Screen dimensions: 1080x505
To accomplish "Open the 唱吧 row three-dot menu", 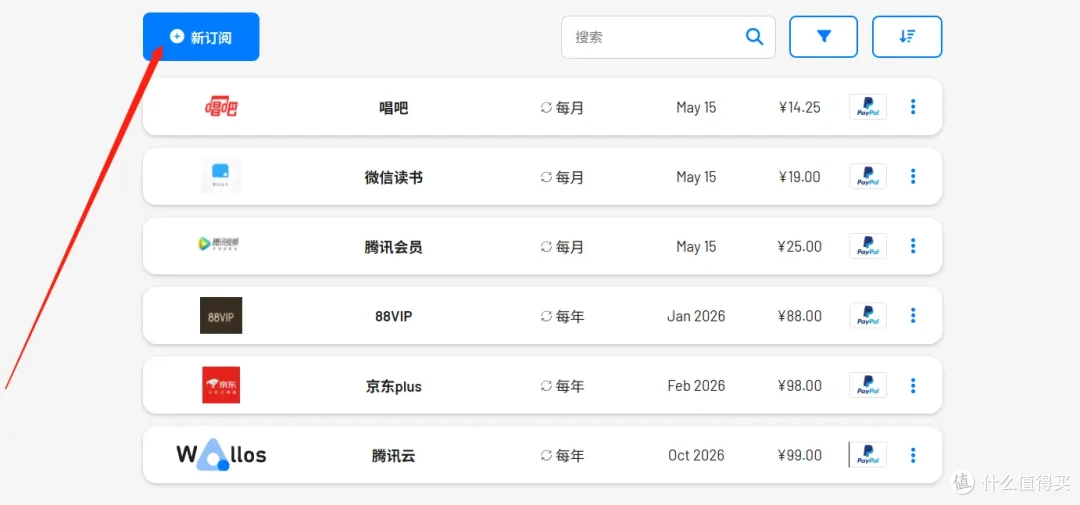I will point(913,107).
